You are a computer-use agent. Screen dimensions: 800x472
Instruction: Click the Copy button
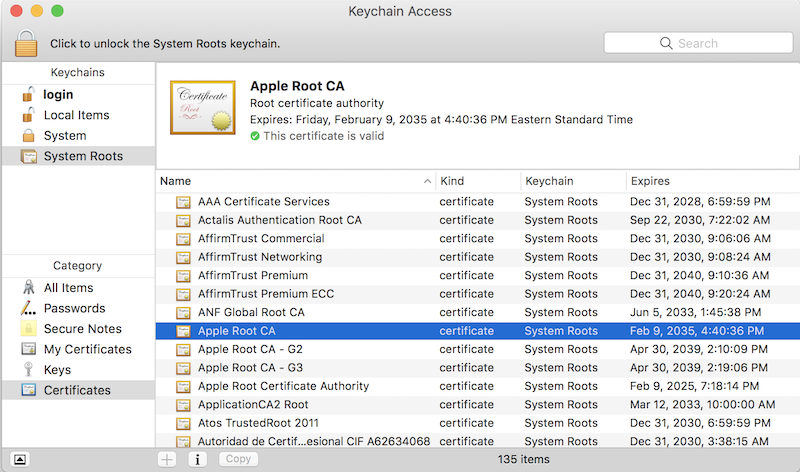pyautogui.click(x=238, y=459)
